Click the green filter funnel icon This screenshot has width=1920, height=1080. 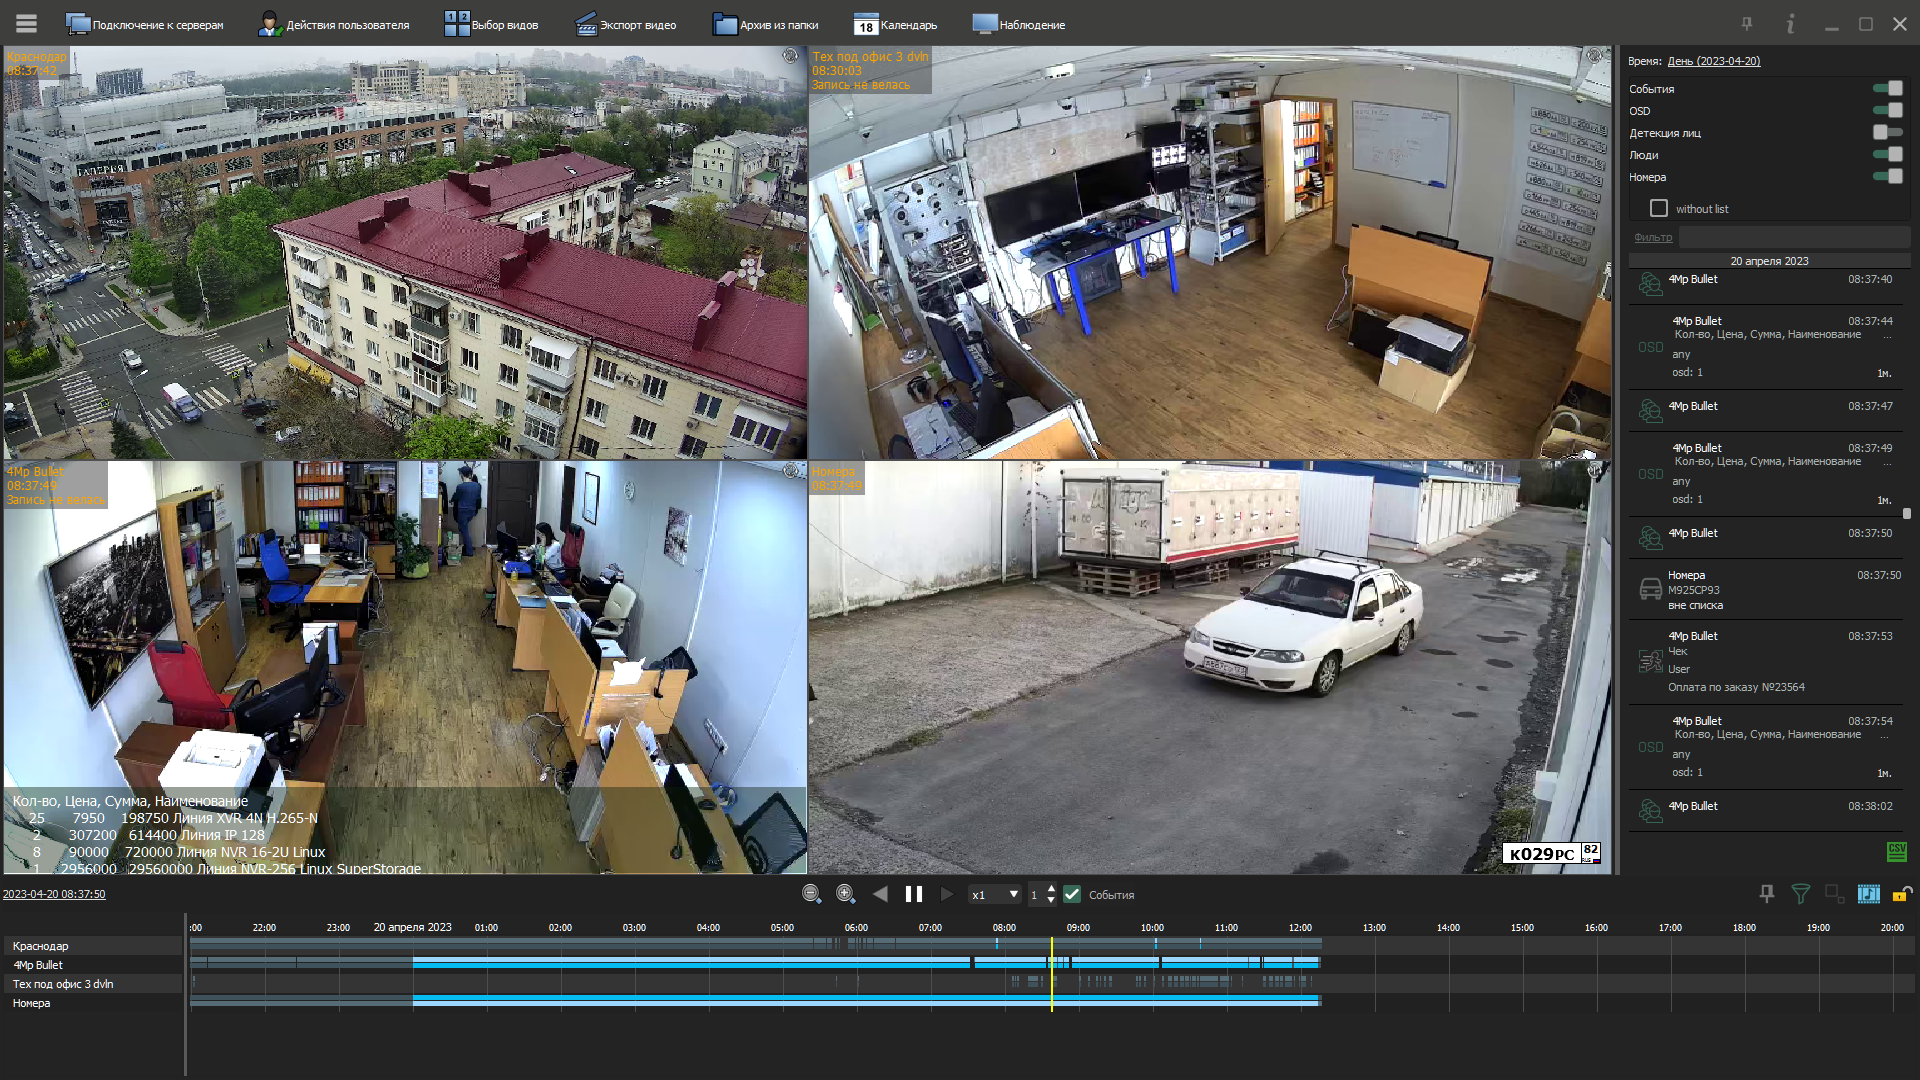pyautogui.click(x=1800, y=894)
